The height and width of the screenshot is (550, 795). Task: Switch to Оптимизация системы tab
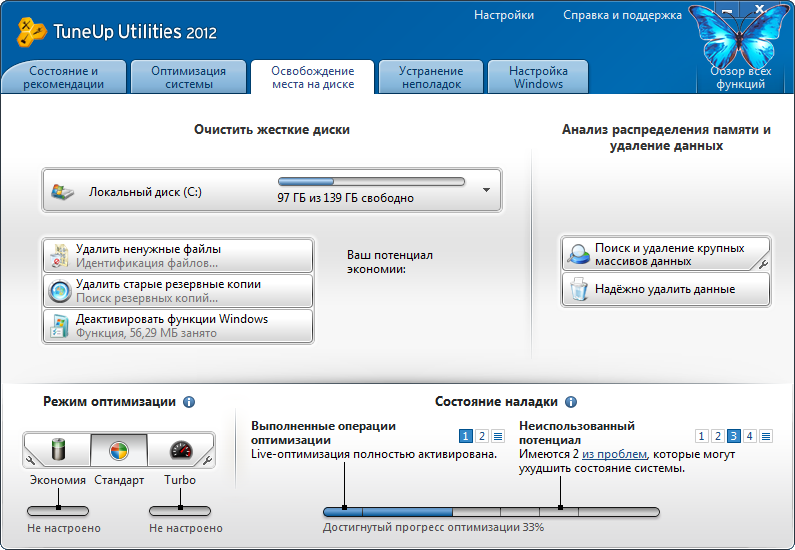pos(189,77)
